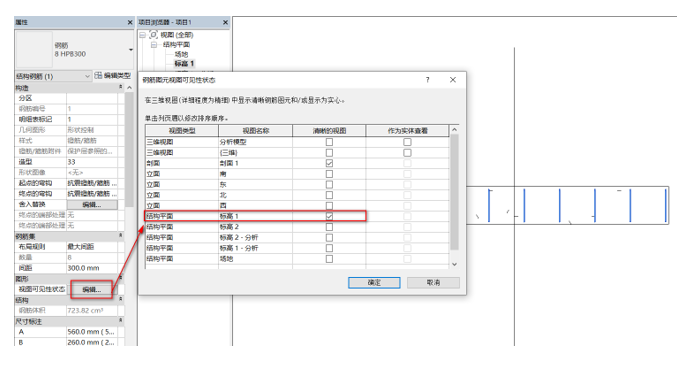Select the 剖面 1 row name cell
677x371 pixels.
[256, 163]
